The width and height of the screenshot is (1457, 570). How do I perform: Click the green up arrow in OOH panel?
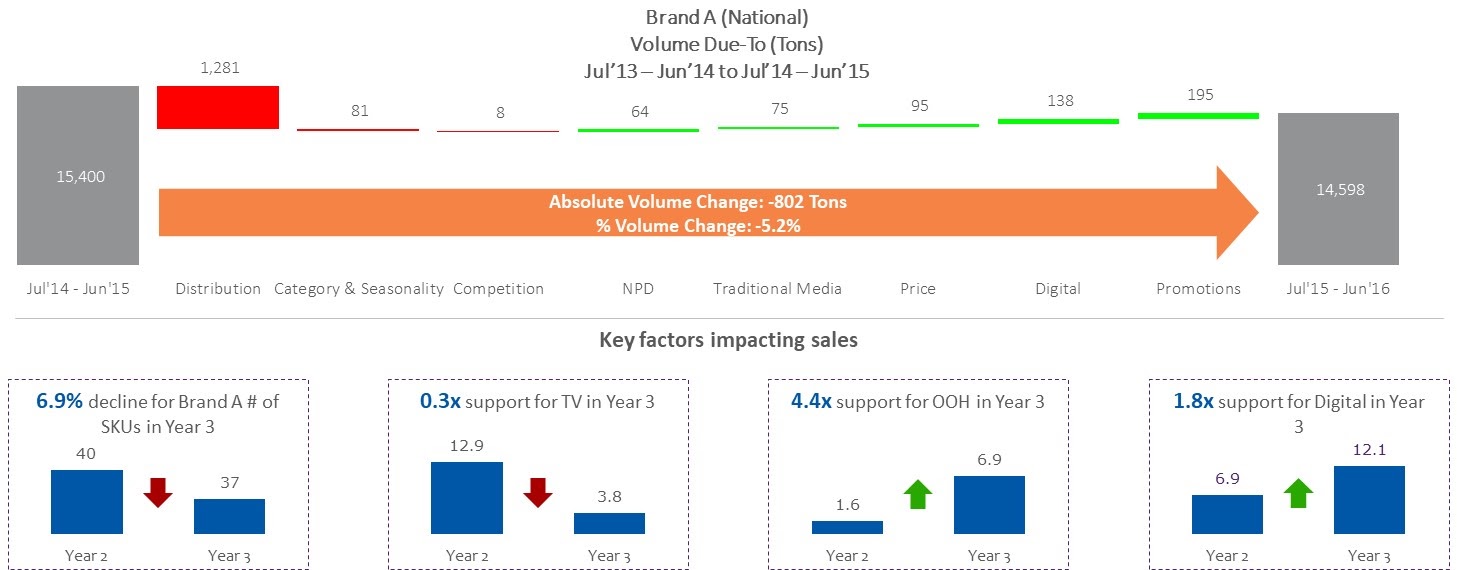tap(918, 493)
